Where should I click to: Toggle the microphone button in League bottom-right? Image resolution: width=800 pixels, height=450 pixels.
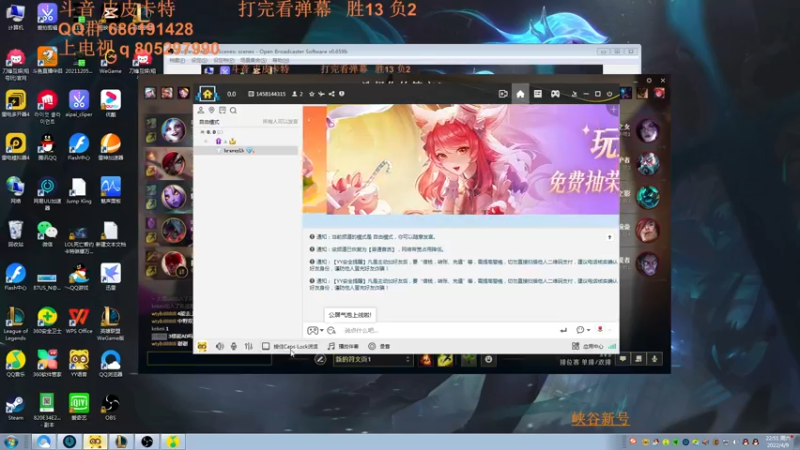tap(655, 359)
